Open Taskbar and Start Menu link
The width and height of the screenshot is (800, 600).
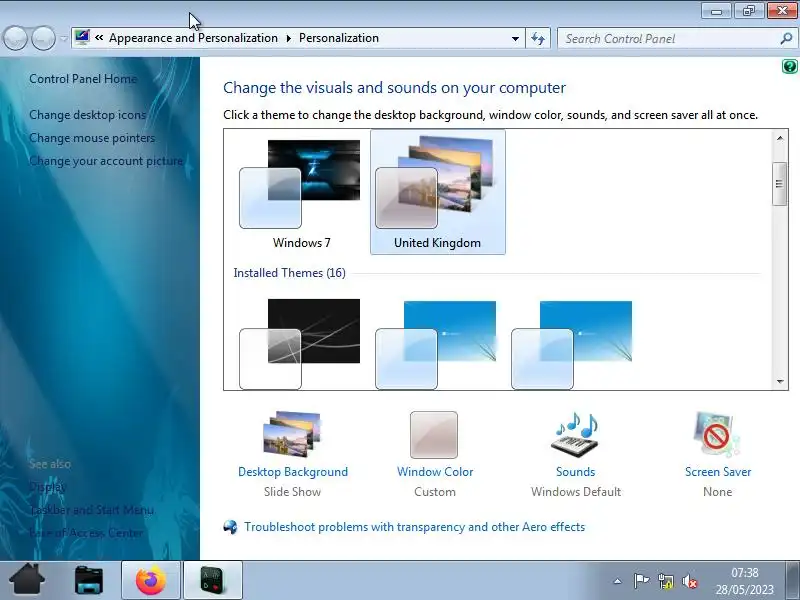pos(92,510)
